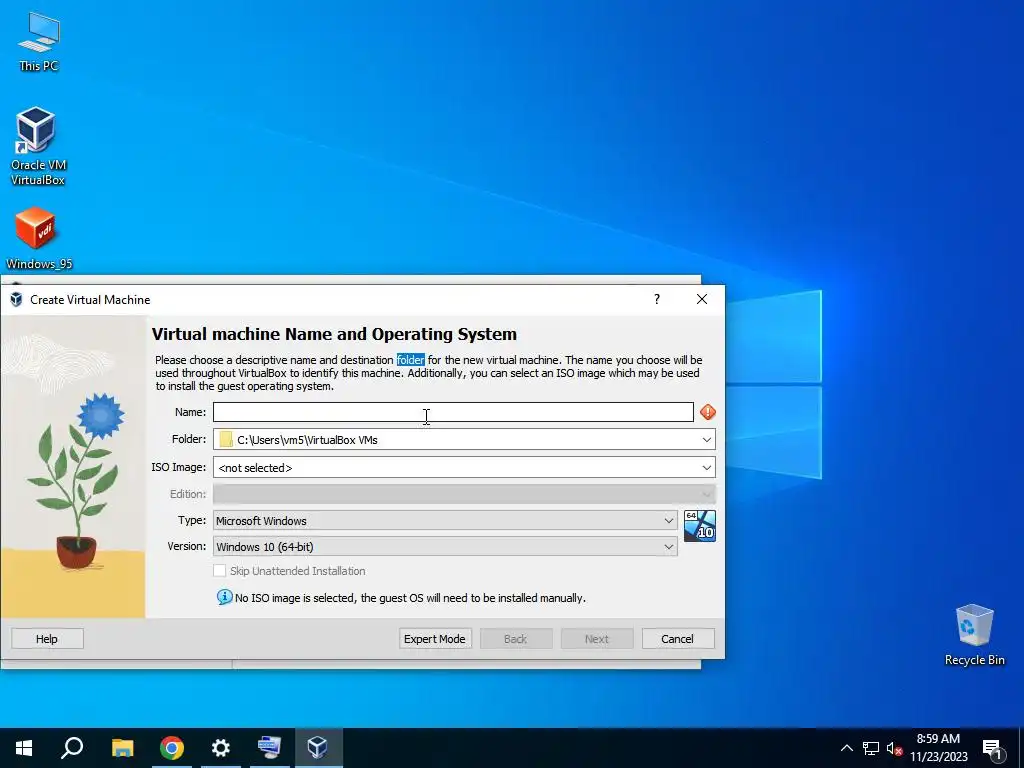Select the Windows_95 vdi file icon
The width and height of the screenshot is (1024, 768).
(x=38, y=238)
